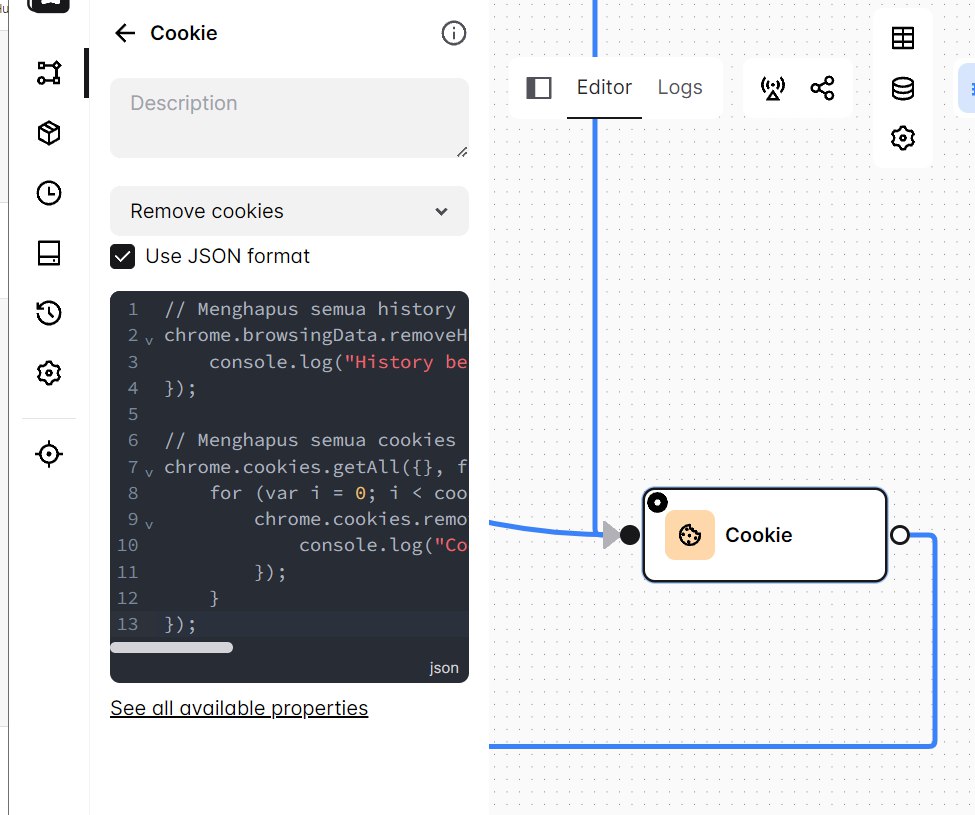Click comment 'Menghapus semua history' line

pos(310,309)
